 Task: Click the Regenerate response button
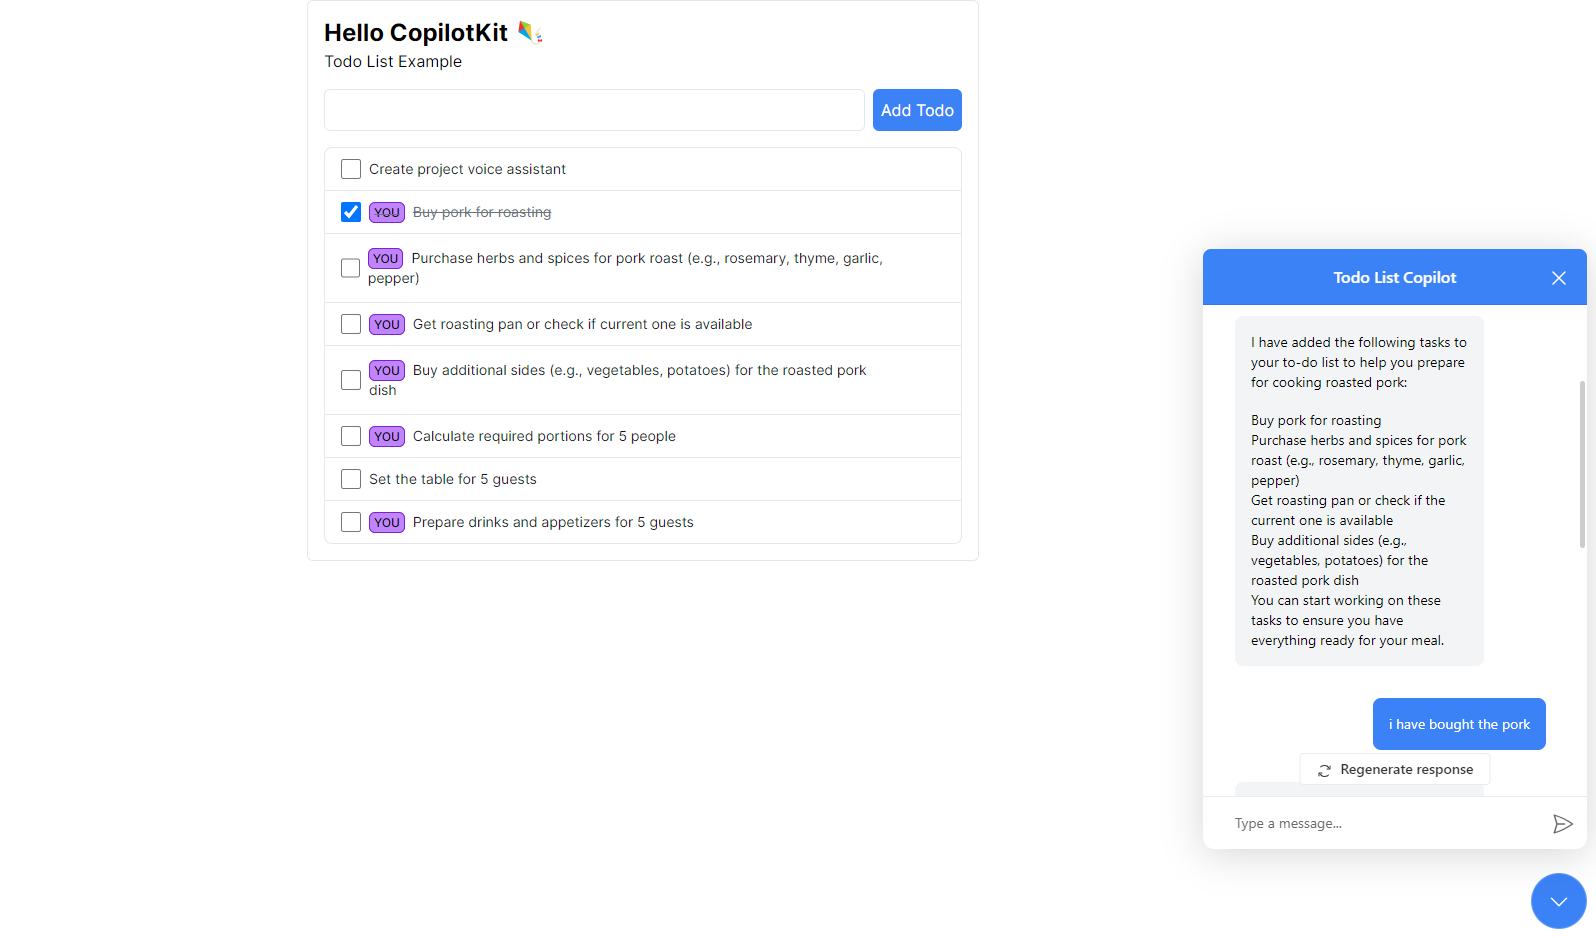(1394, 769)
